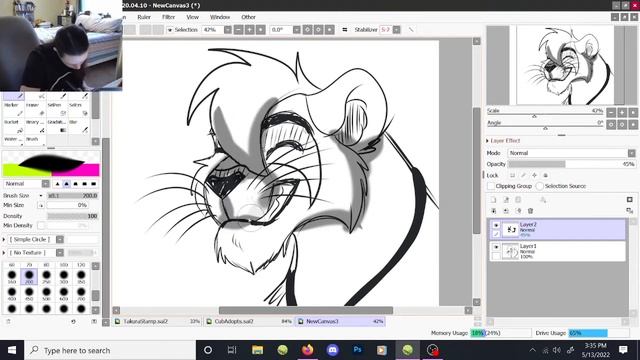Screen dimensions: 640x360
Task: Select the flattest brush edge shape
Action: 93,184
